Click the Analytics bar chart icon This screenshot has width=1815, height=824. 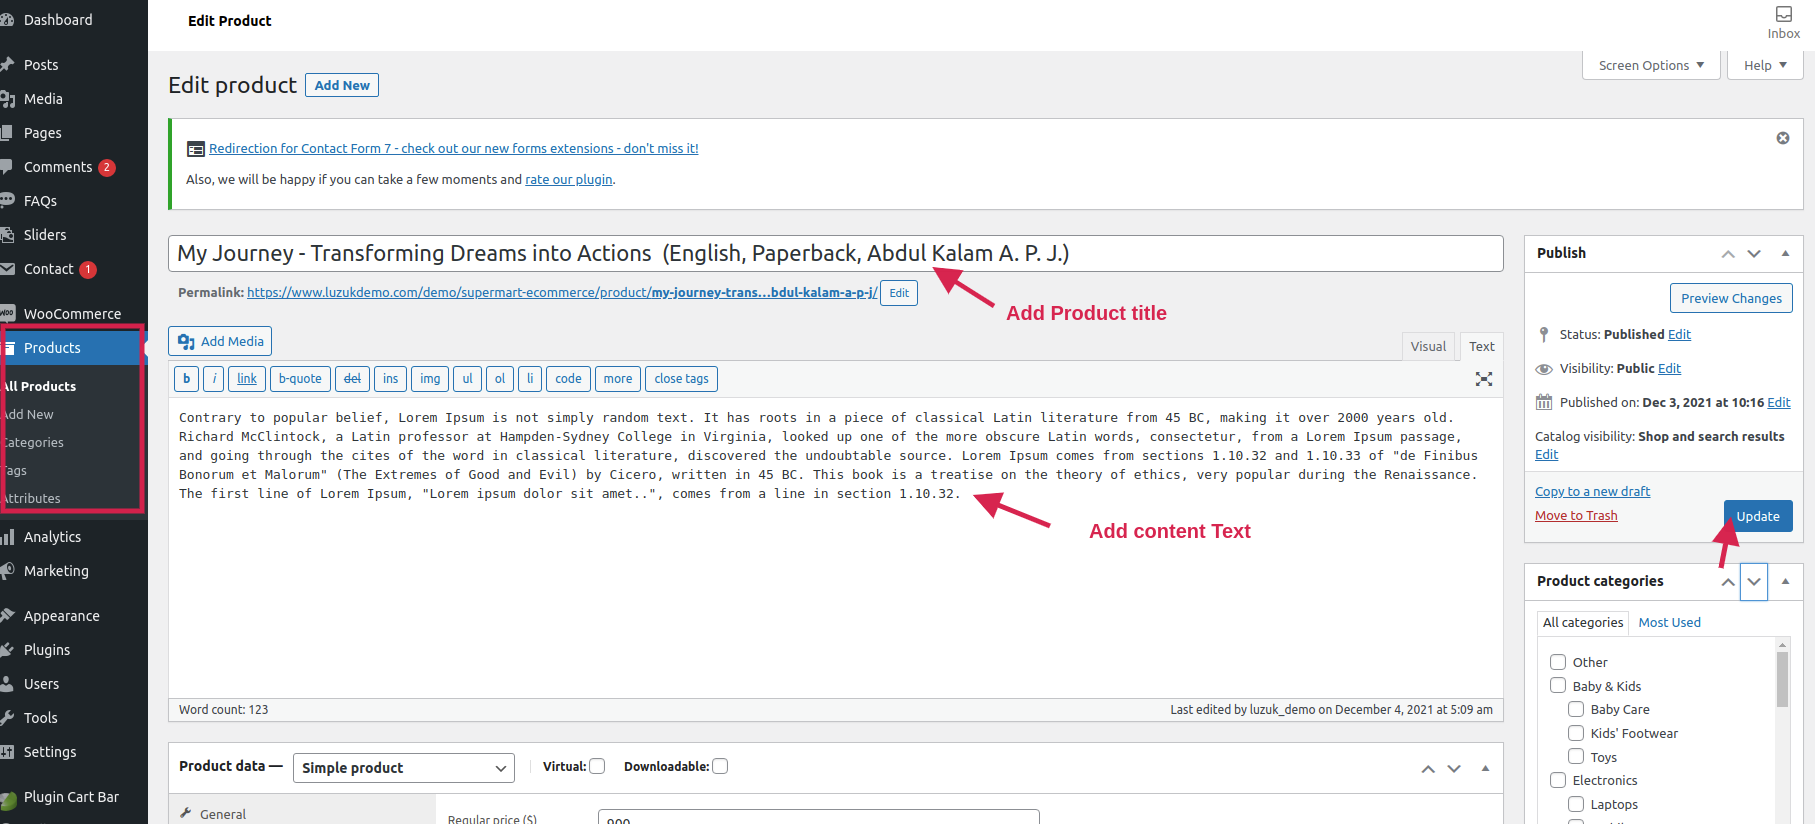point(7,537)
